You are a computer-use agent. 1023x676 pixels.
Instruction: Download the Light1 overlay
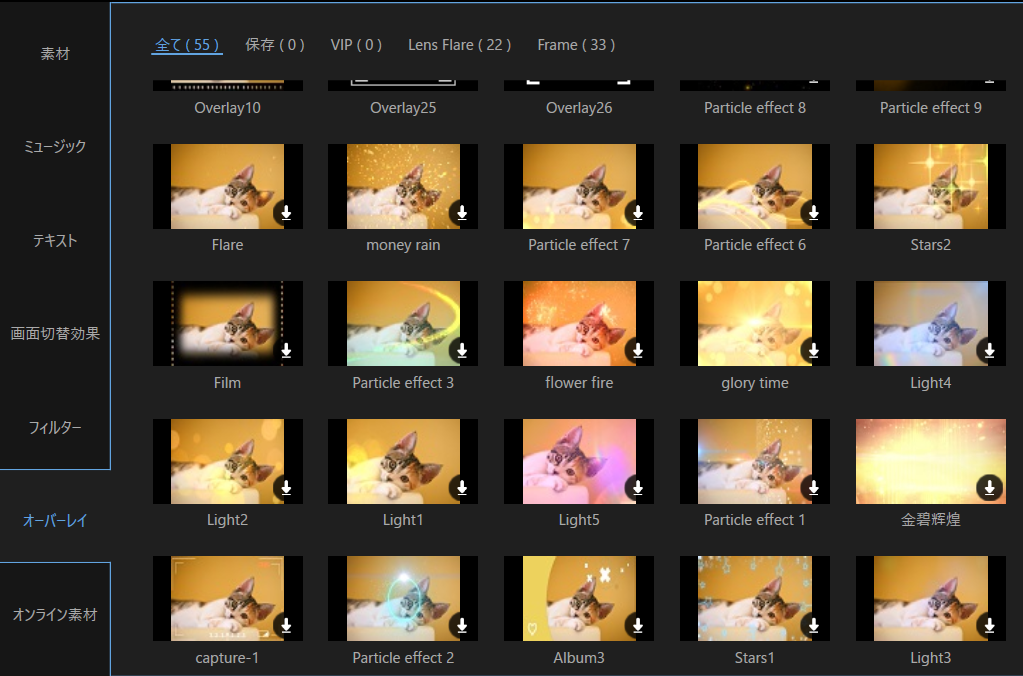pyautogui.click(x=462, y=487)
